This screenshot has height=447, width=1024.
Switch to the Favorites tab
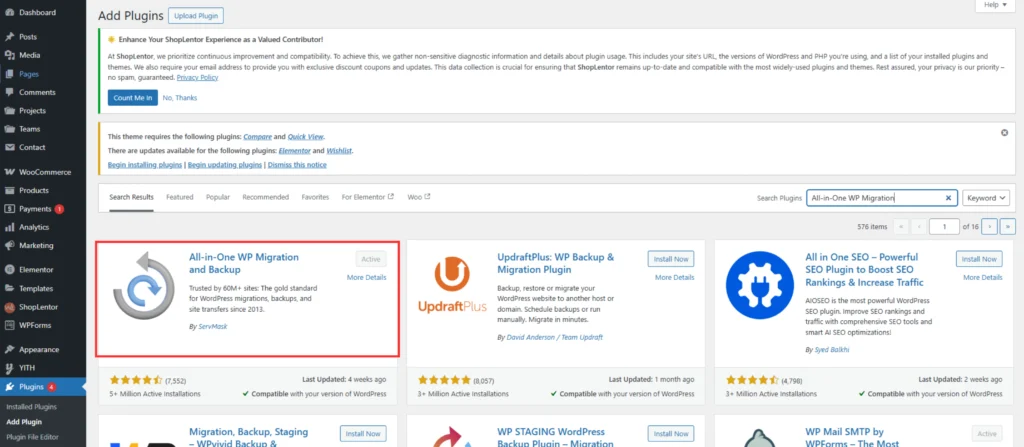point(315,197)
